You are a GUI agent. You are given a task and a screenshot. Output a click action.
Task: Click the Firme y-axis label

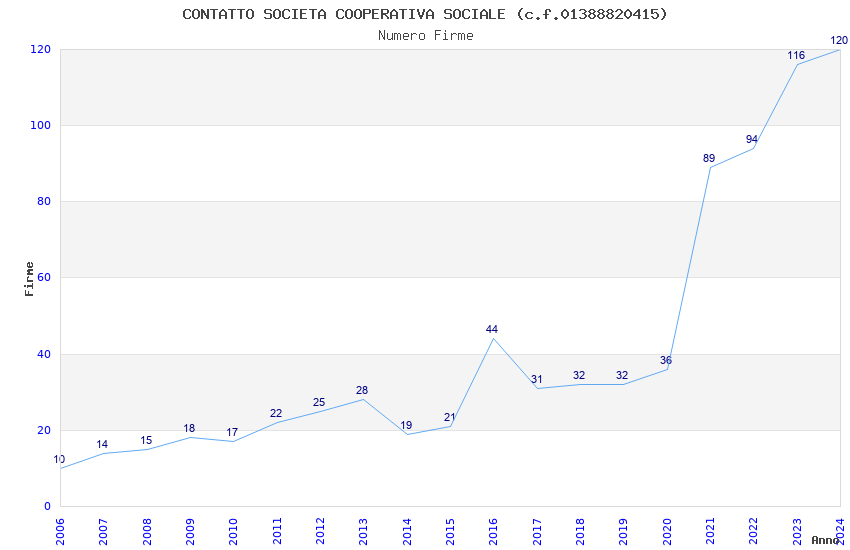[x=29, y=279]
